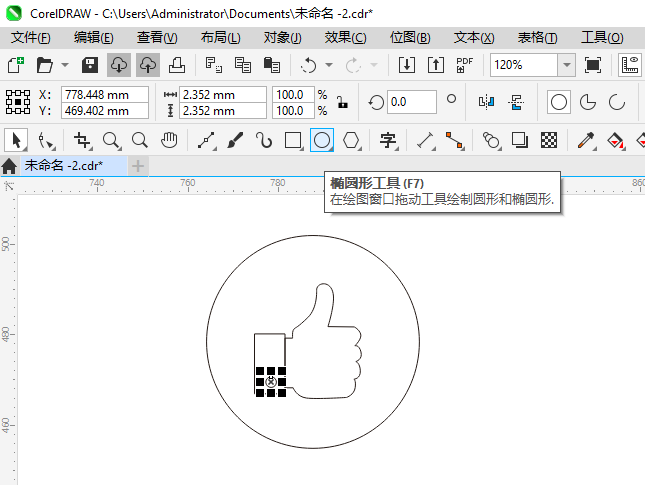
Task: Select the Drop Shadow tool
Action: [x=520, y=140]
